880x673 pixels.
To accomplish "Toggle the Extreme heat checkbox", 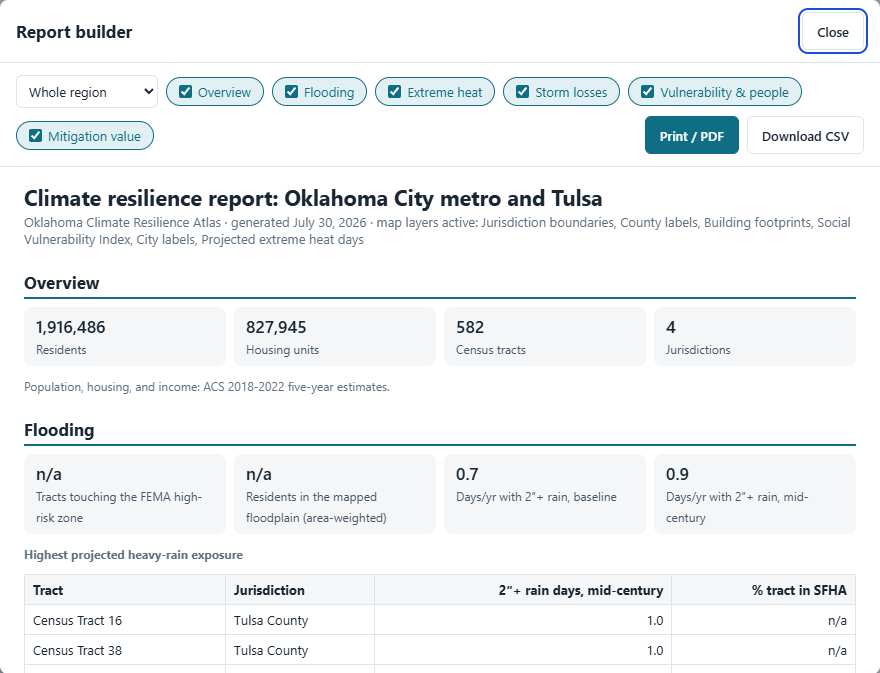I will (395, 92).
